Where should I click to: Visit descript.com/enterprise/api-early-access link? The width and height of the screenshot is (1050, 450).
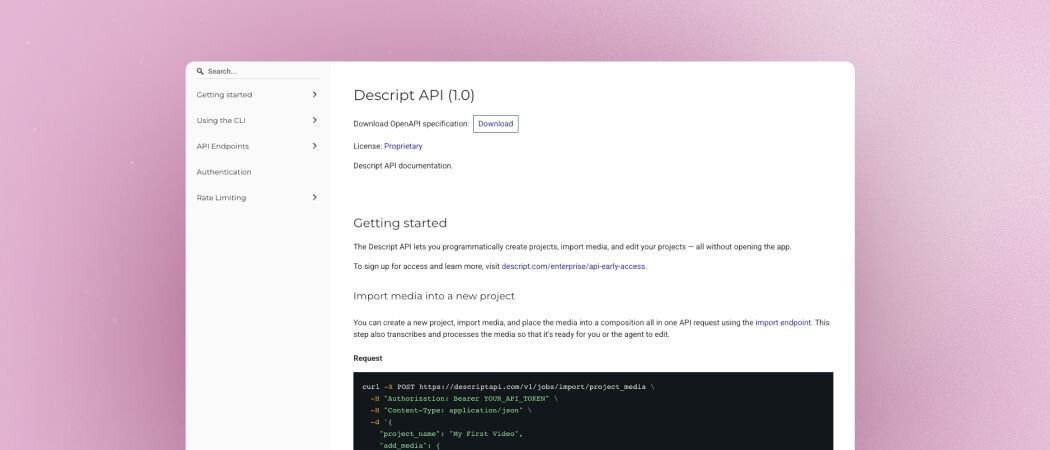pyautogui.click(x=573, y=267)
